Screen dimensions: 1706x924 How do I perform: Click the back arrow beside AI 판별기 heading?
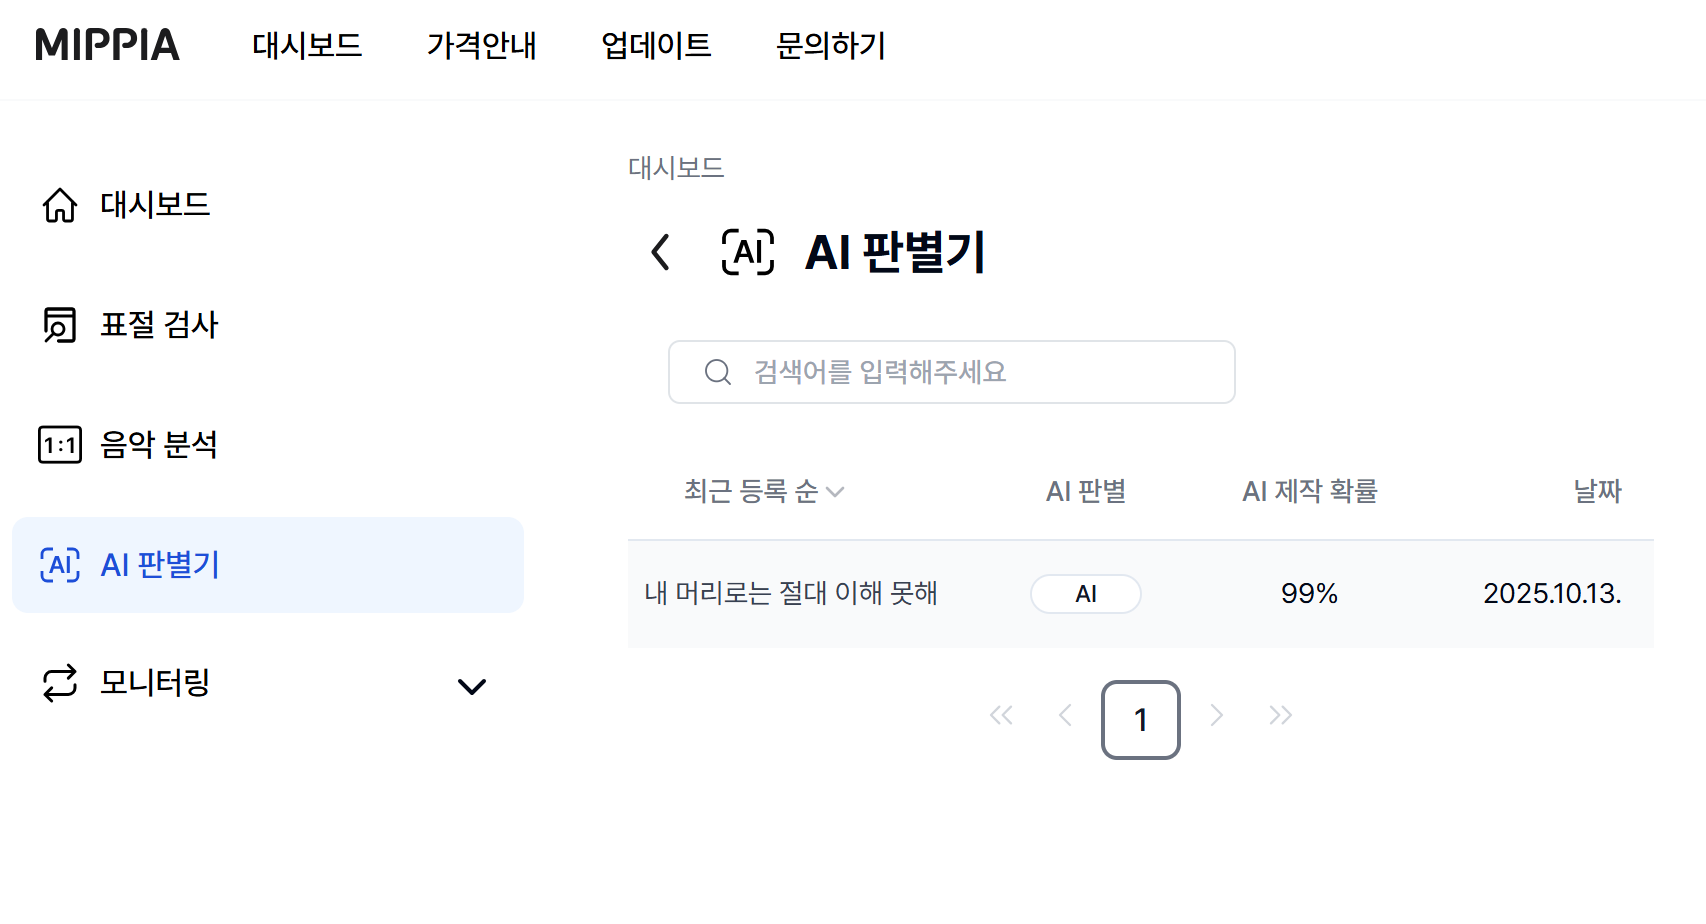[x=660, y=252]
